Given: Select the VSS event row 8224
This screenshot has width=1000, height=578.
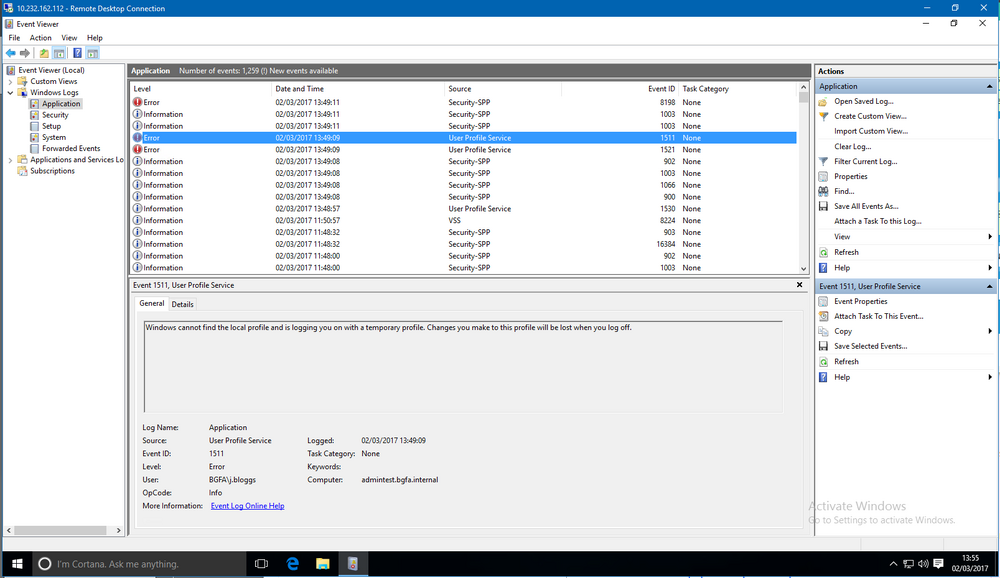Looking at the screenshot, I should [464, 221].
